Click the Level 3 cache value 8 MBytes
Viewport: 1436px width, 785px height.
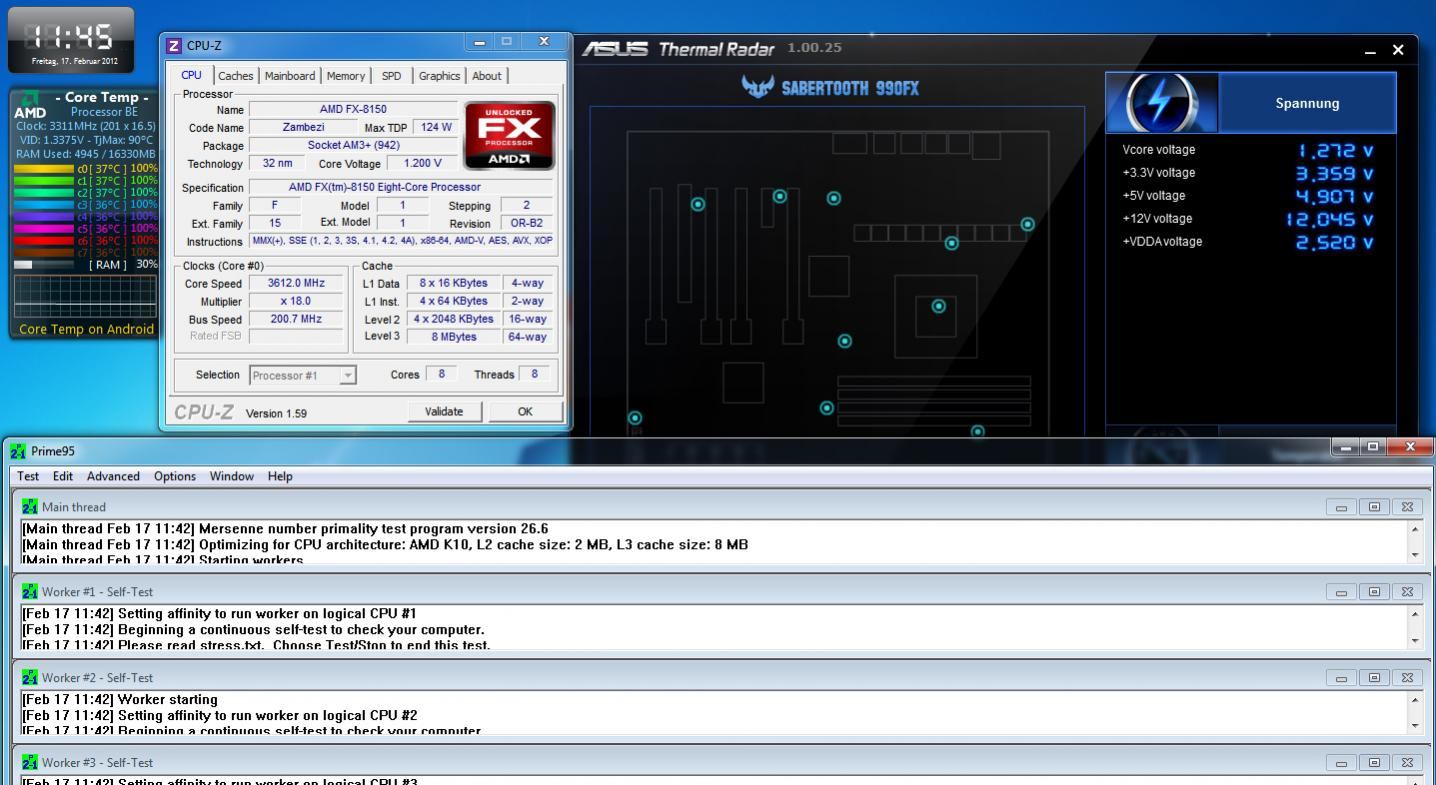pyautogui.click(x=454, y=337)
